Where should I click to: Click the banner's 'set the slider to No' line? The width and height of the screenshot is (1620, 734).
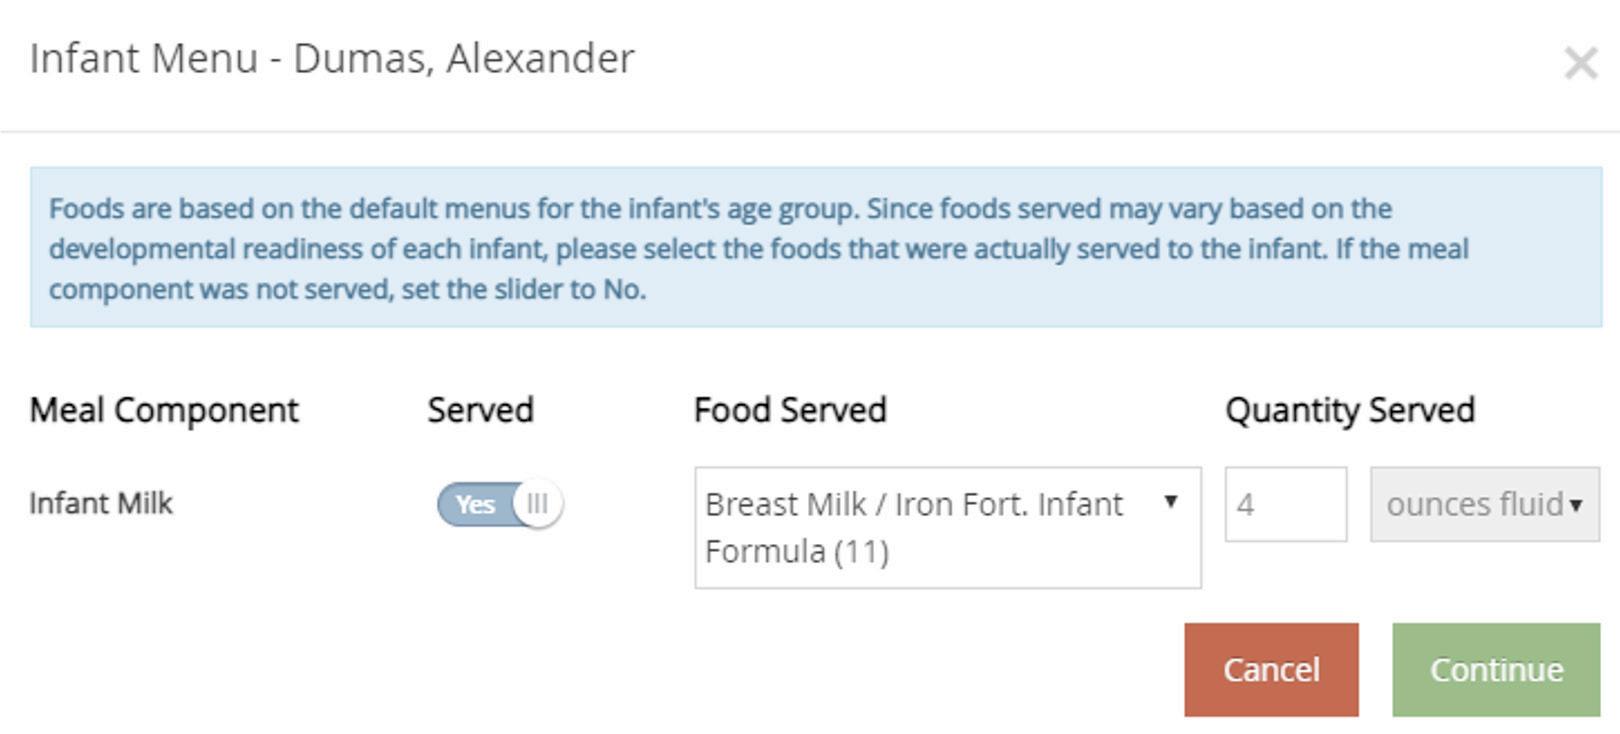click(347, 289)
